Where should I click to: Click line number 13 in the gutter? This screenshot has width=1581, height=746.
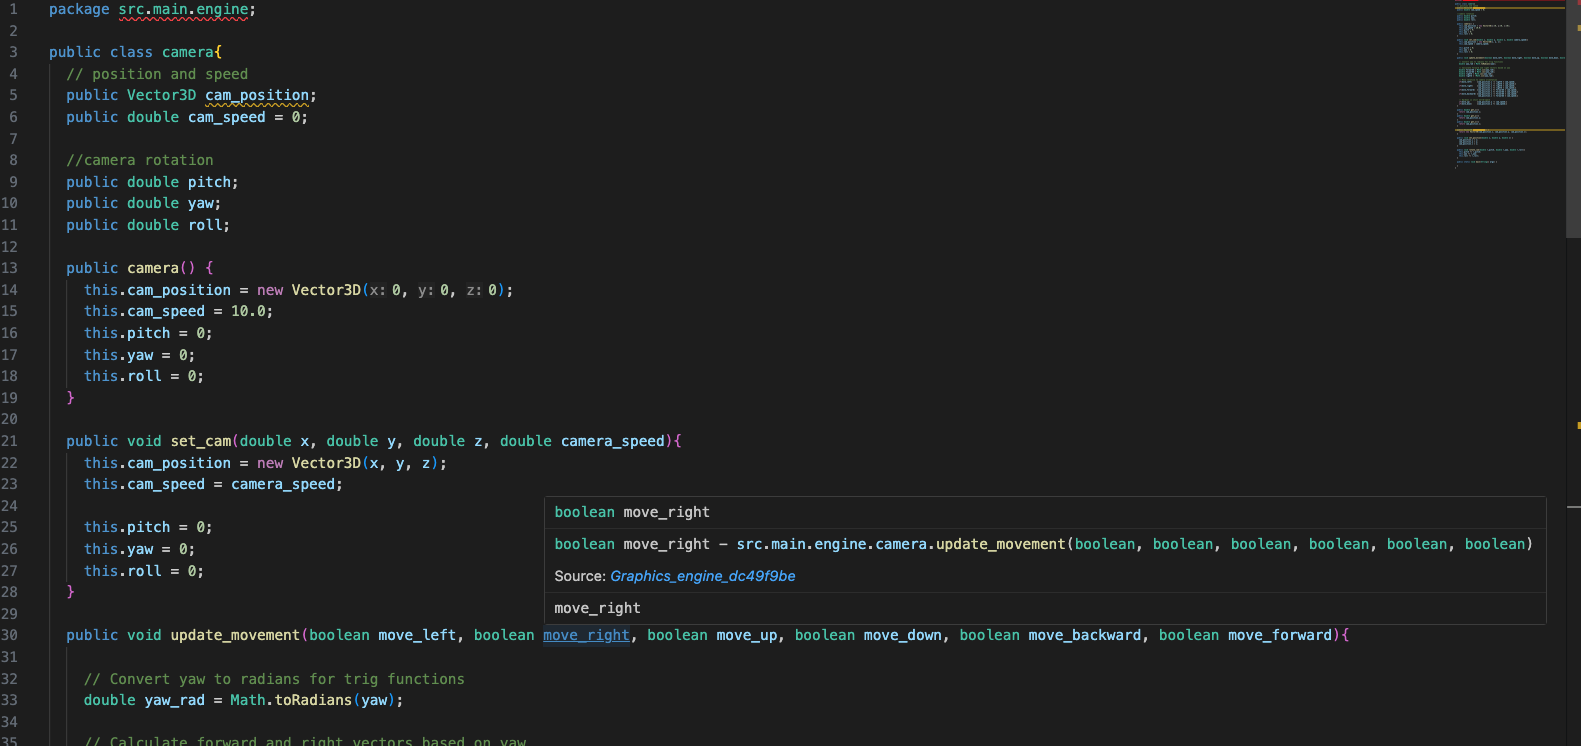click(10, 268)
